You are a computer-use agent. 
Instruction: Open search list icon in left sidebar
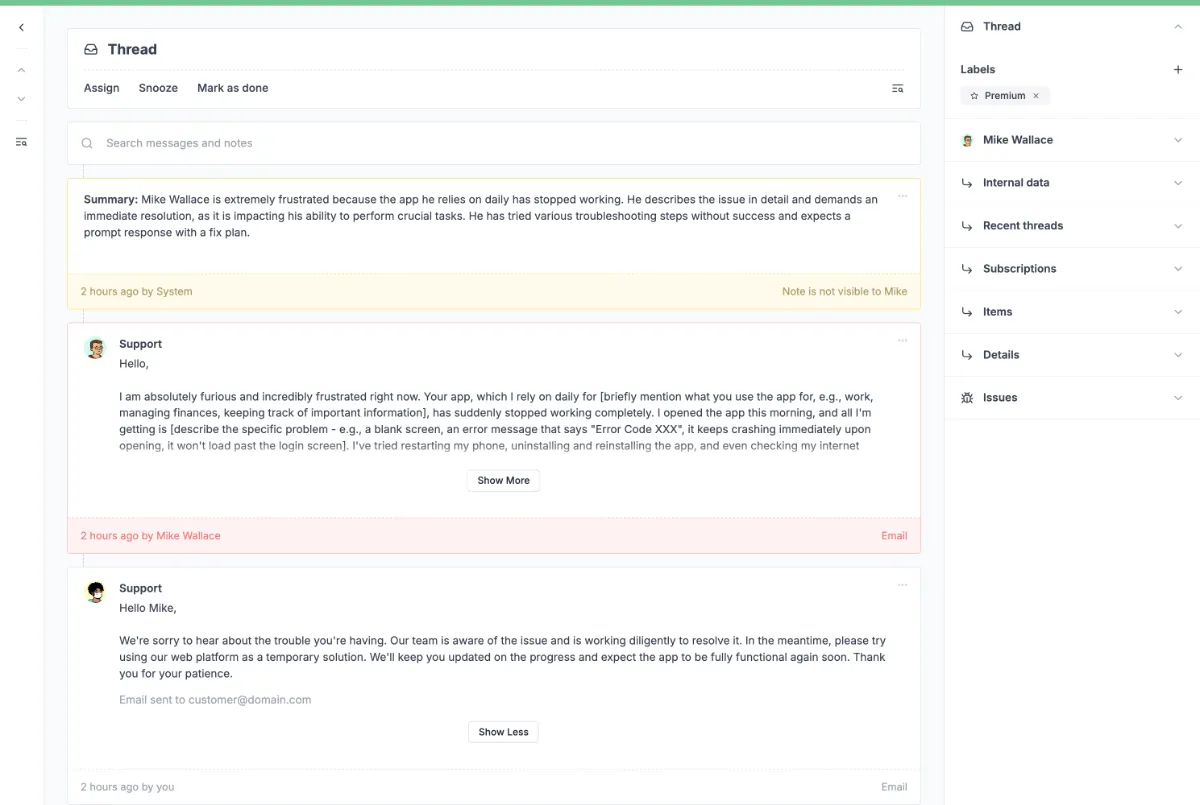click(21, 141)
